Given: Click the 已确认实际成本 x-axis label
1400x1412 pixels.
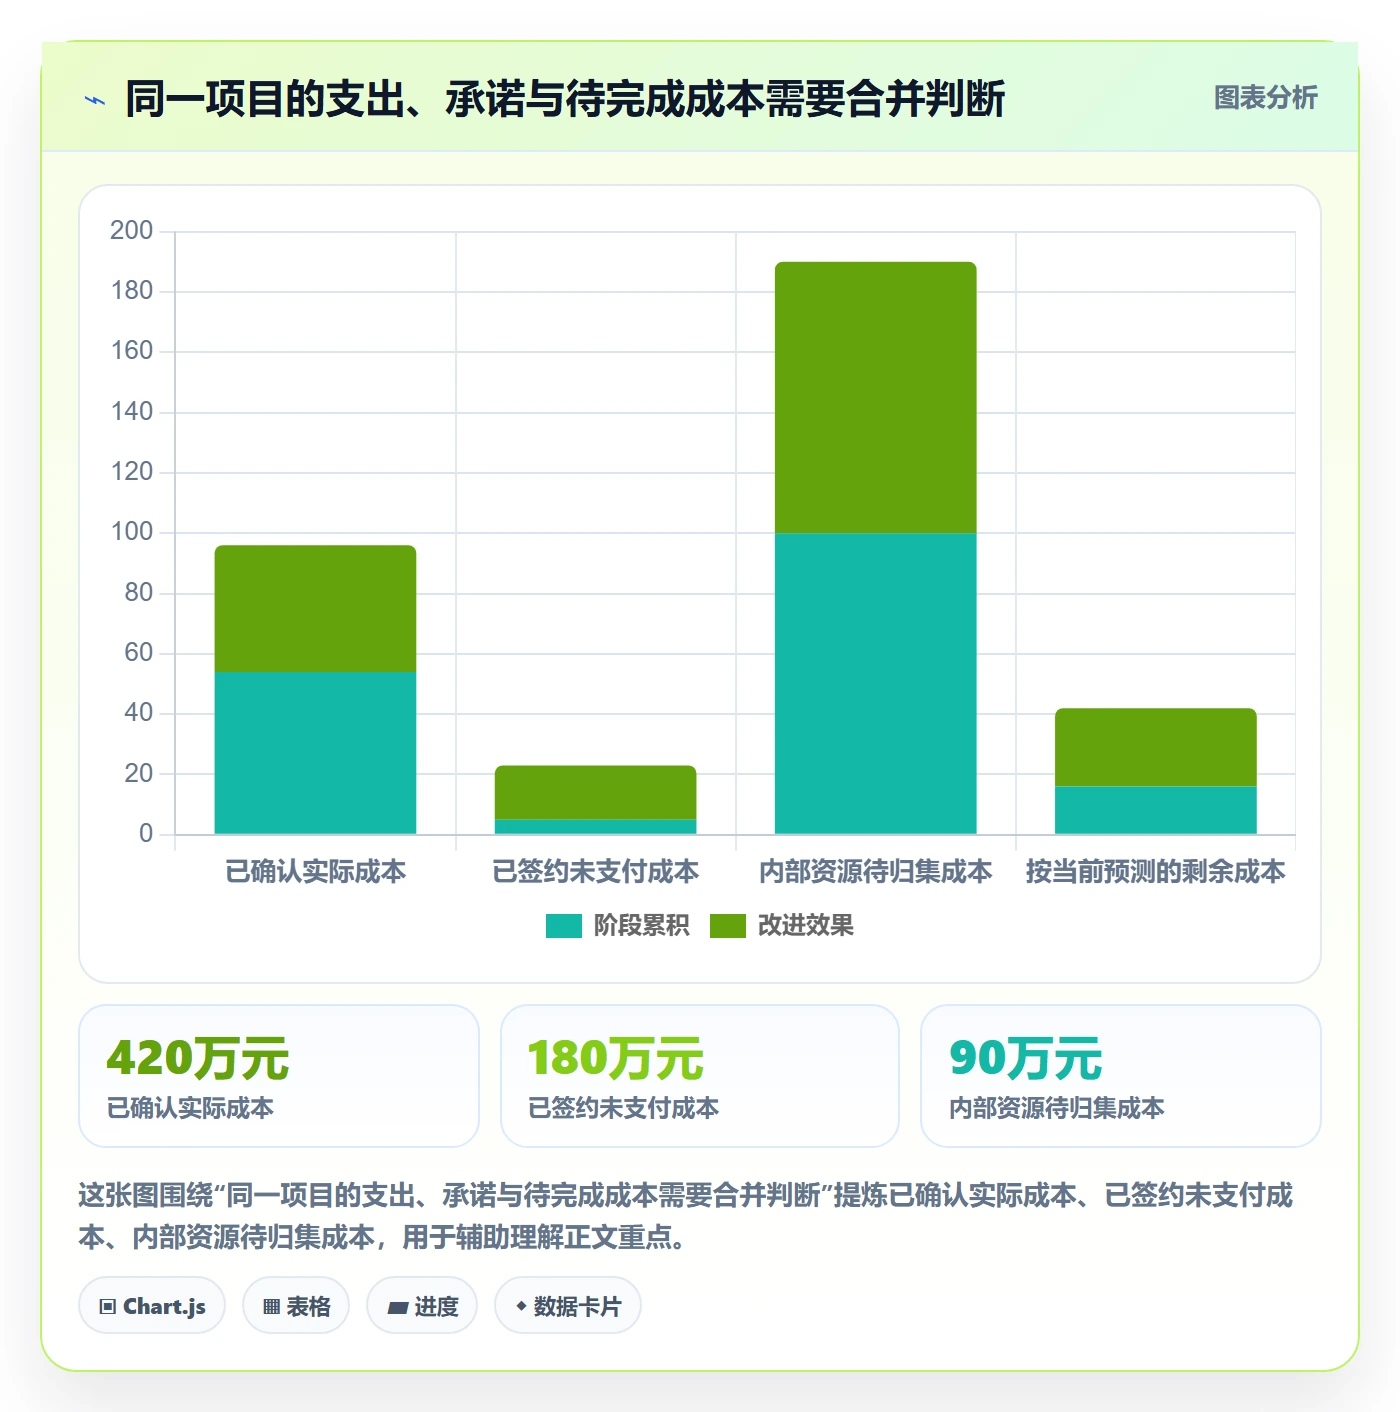Looking at the screenshot, I should 315,872.
